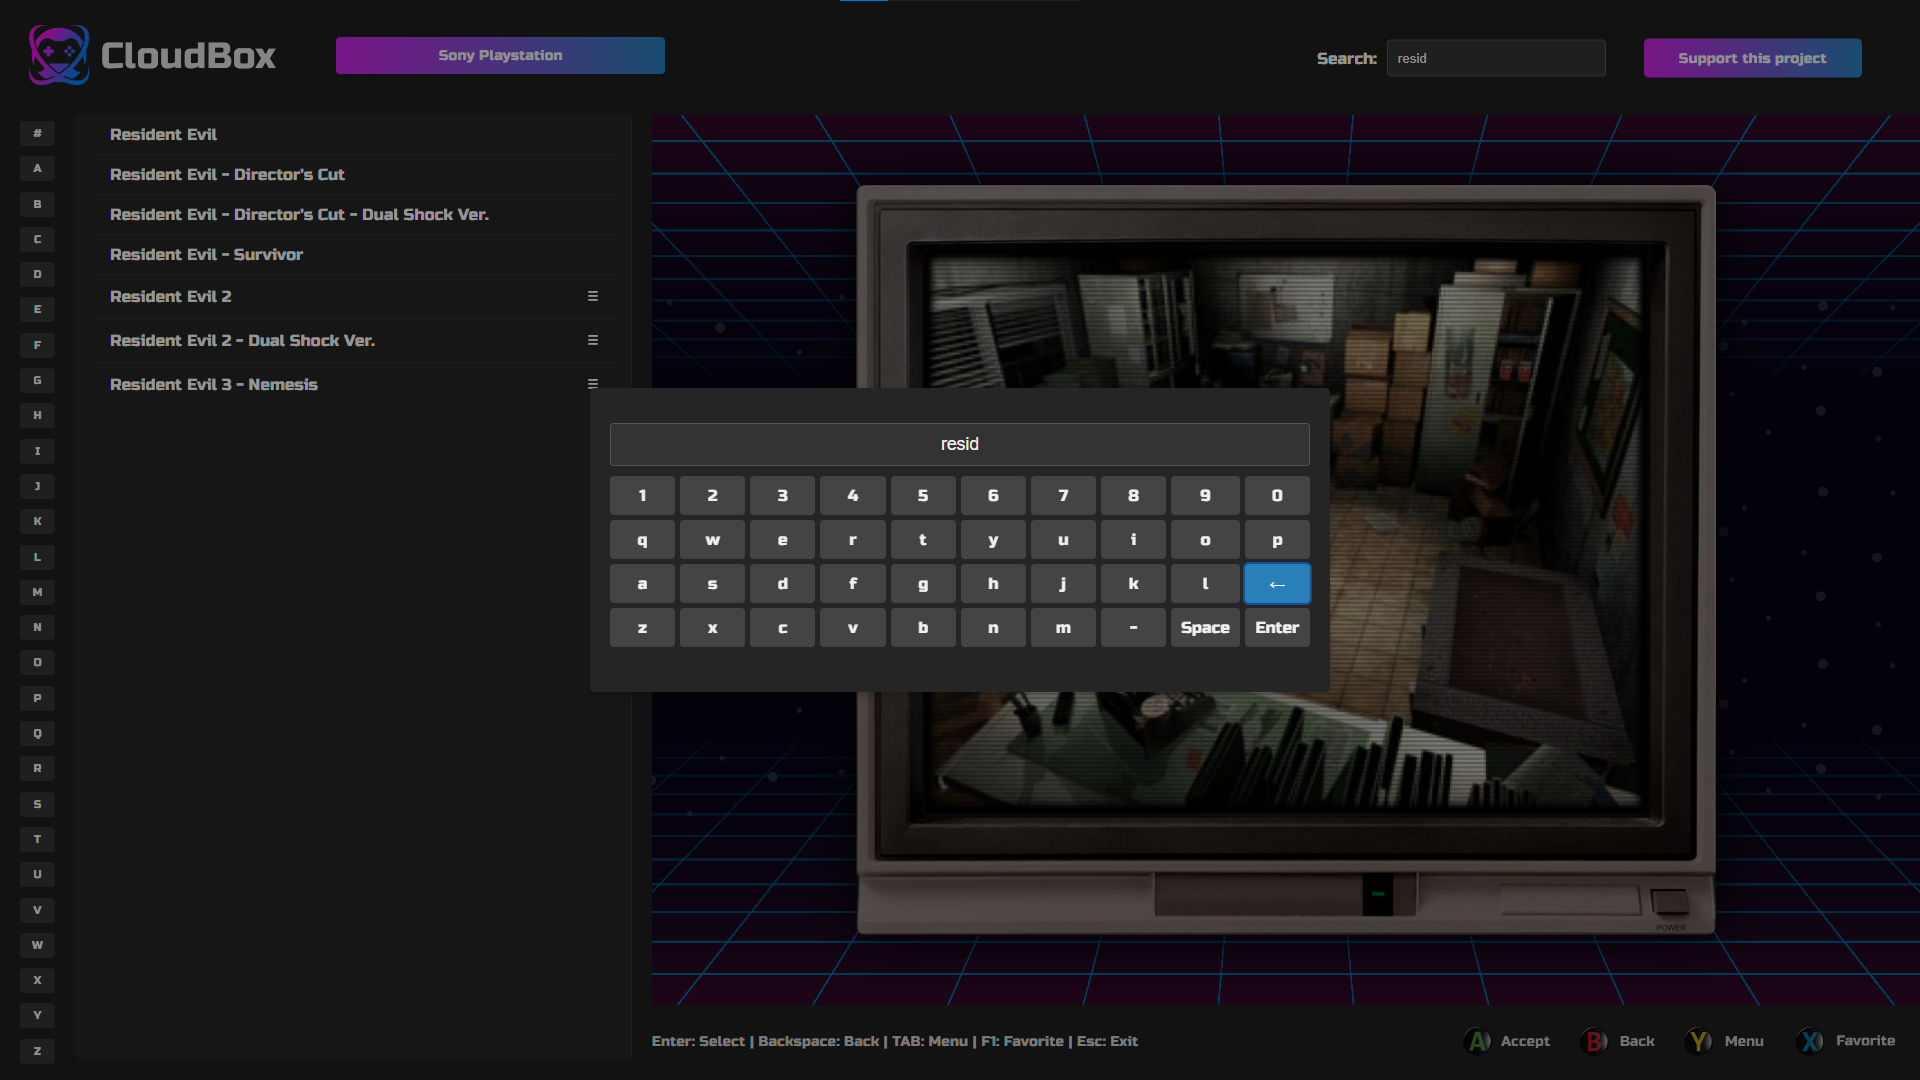This screenshot has height=1080, width=1920.
Task: Tap the Enter key on keyboard
Action: coord(1277,628)
